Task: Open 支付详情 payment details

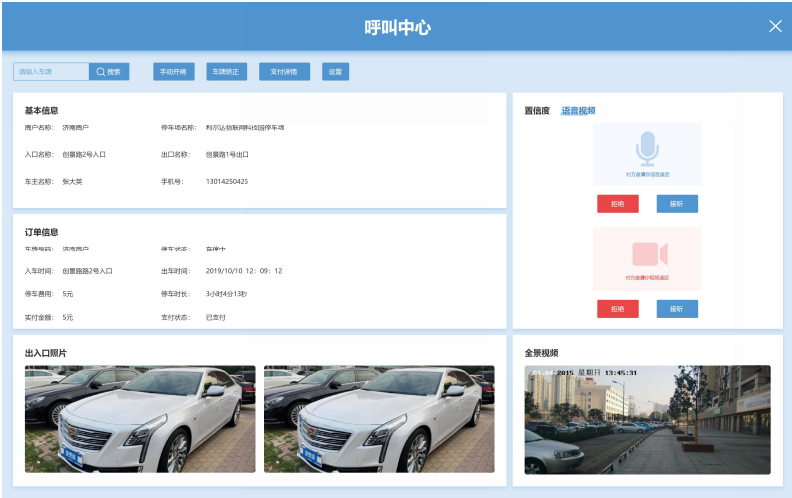Action: (284, 72)
